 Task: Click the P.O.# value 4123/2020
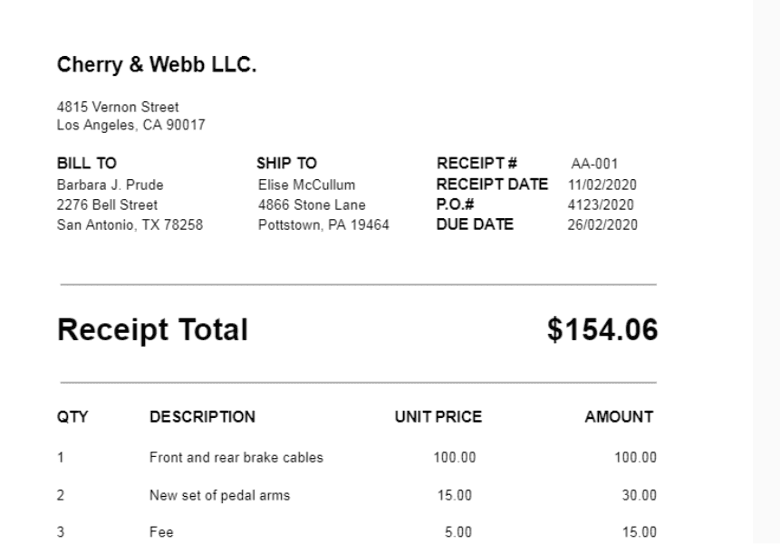[x=601, y=205]
